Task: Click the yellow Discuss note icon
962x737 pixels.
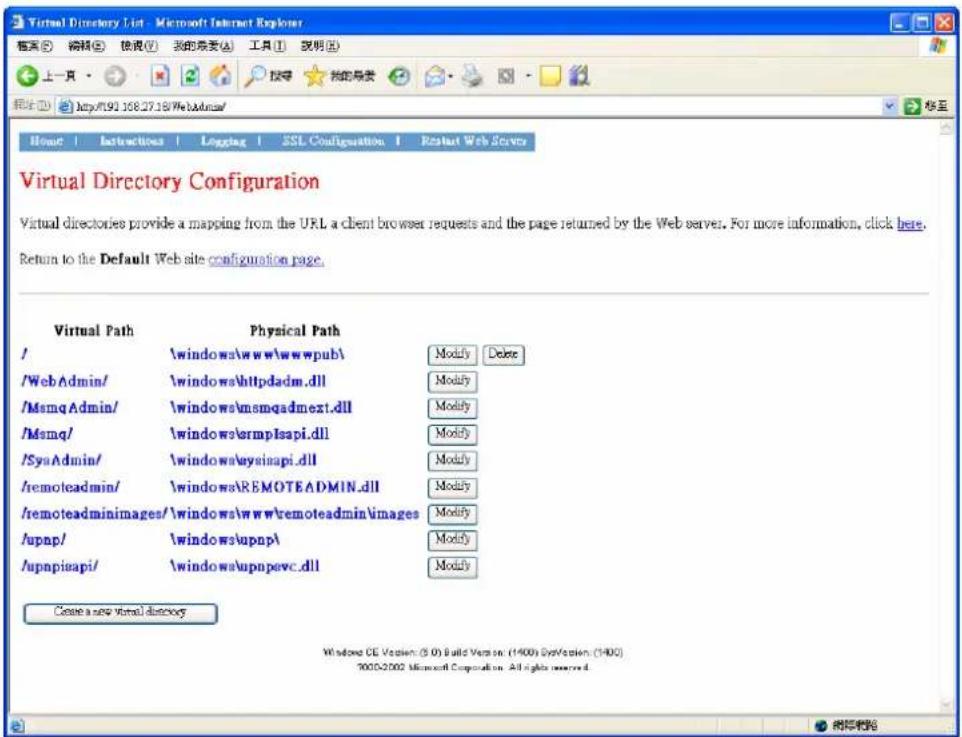Action: pos(550,76)
